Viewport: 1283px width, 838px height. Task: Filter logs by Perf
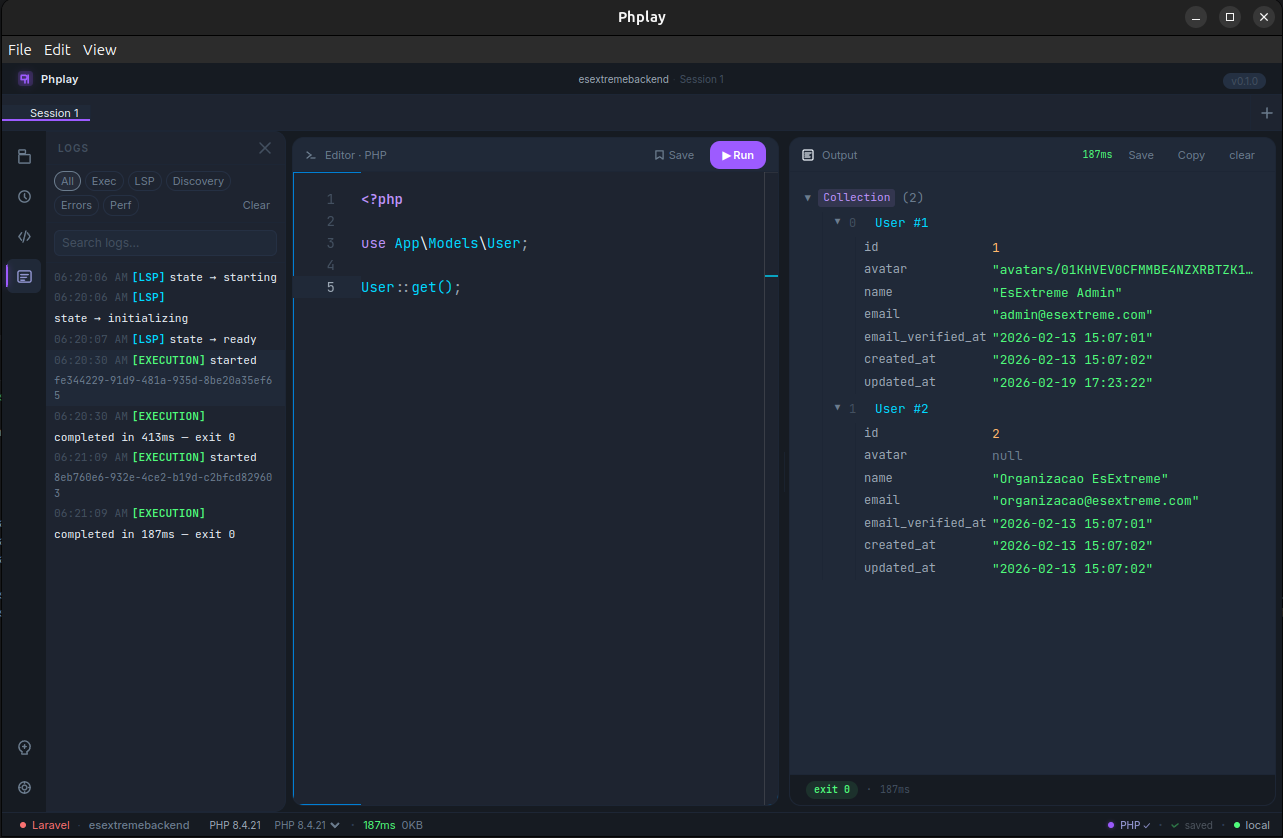click(x=121, y=205)
